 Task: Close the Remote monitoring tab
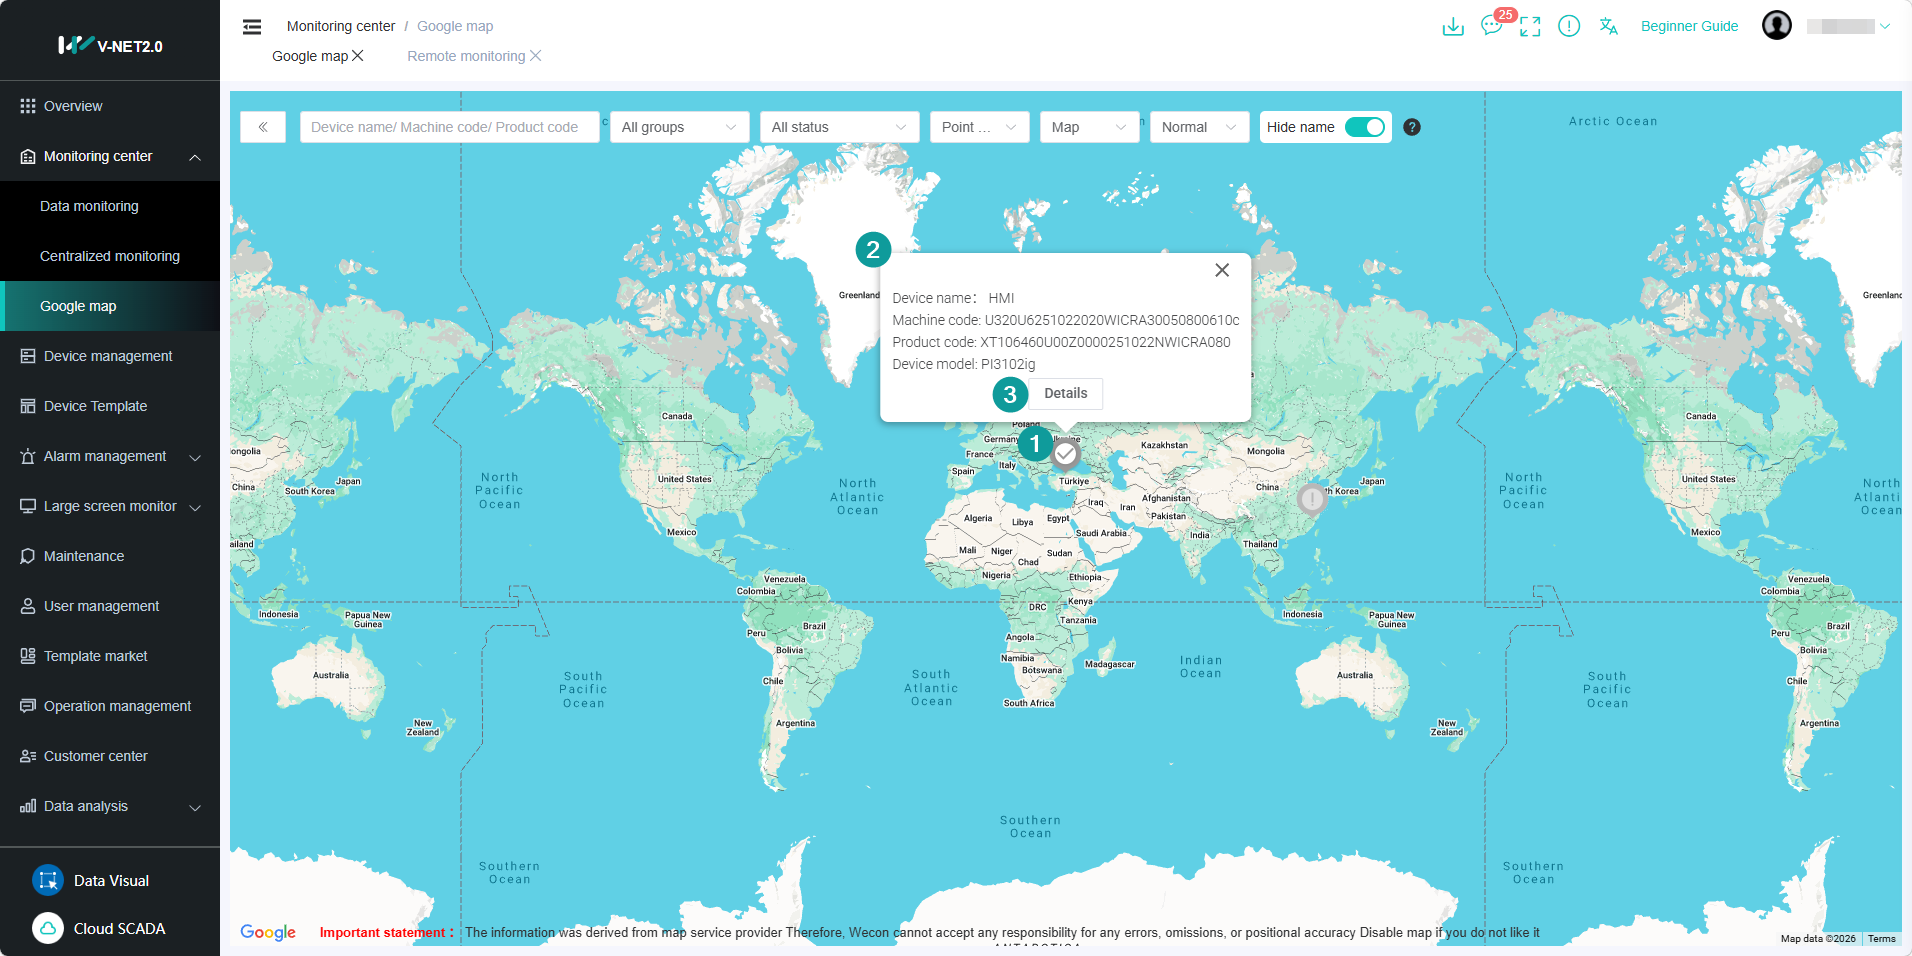(x=536, y=56)
